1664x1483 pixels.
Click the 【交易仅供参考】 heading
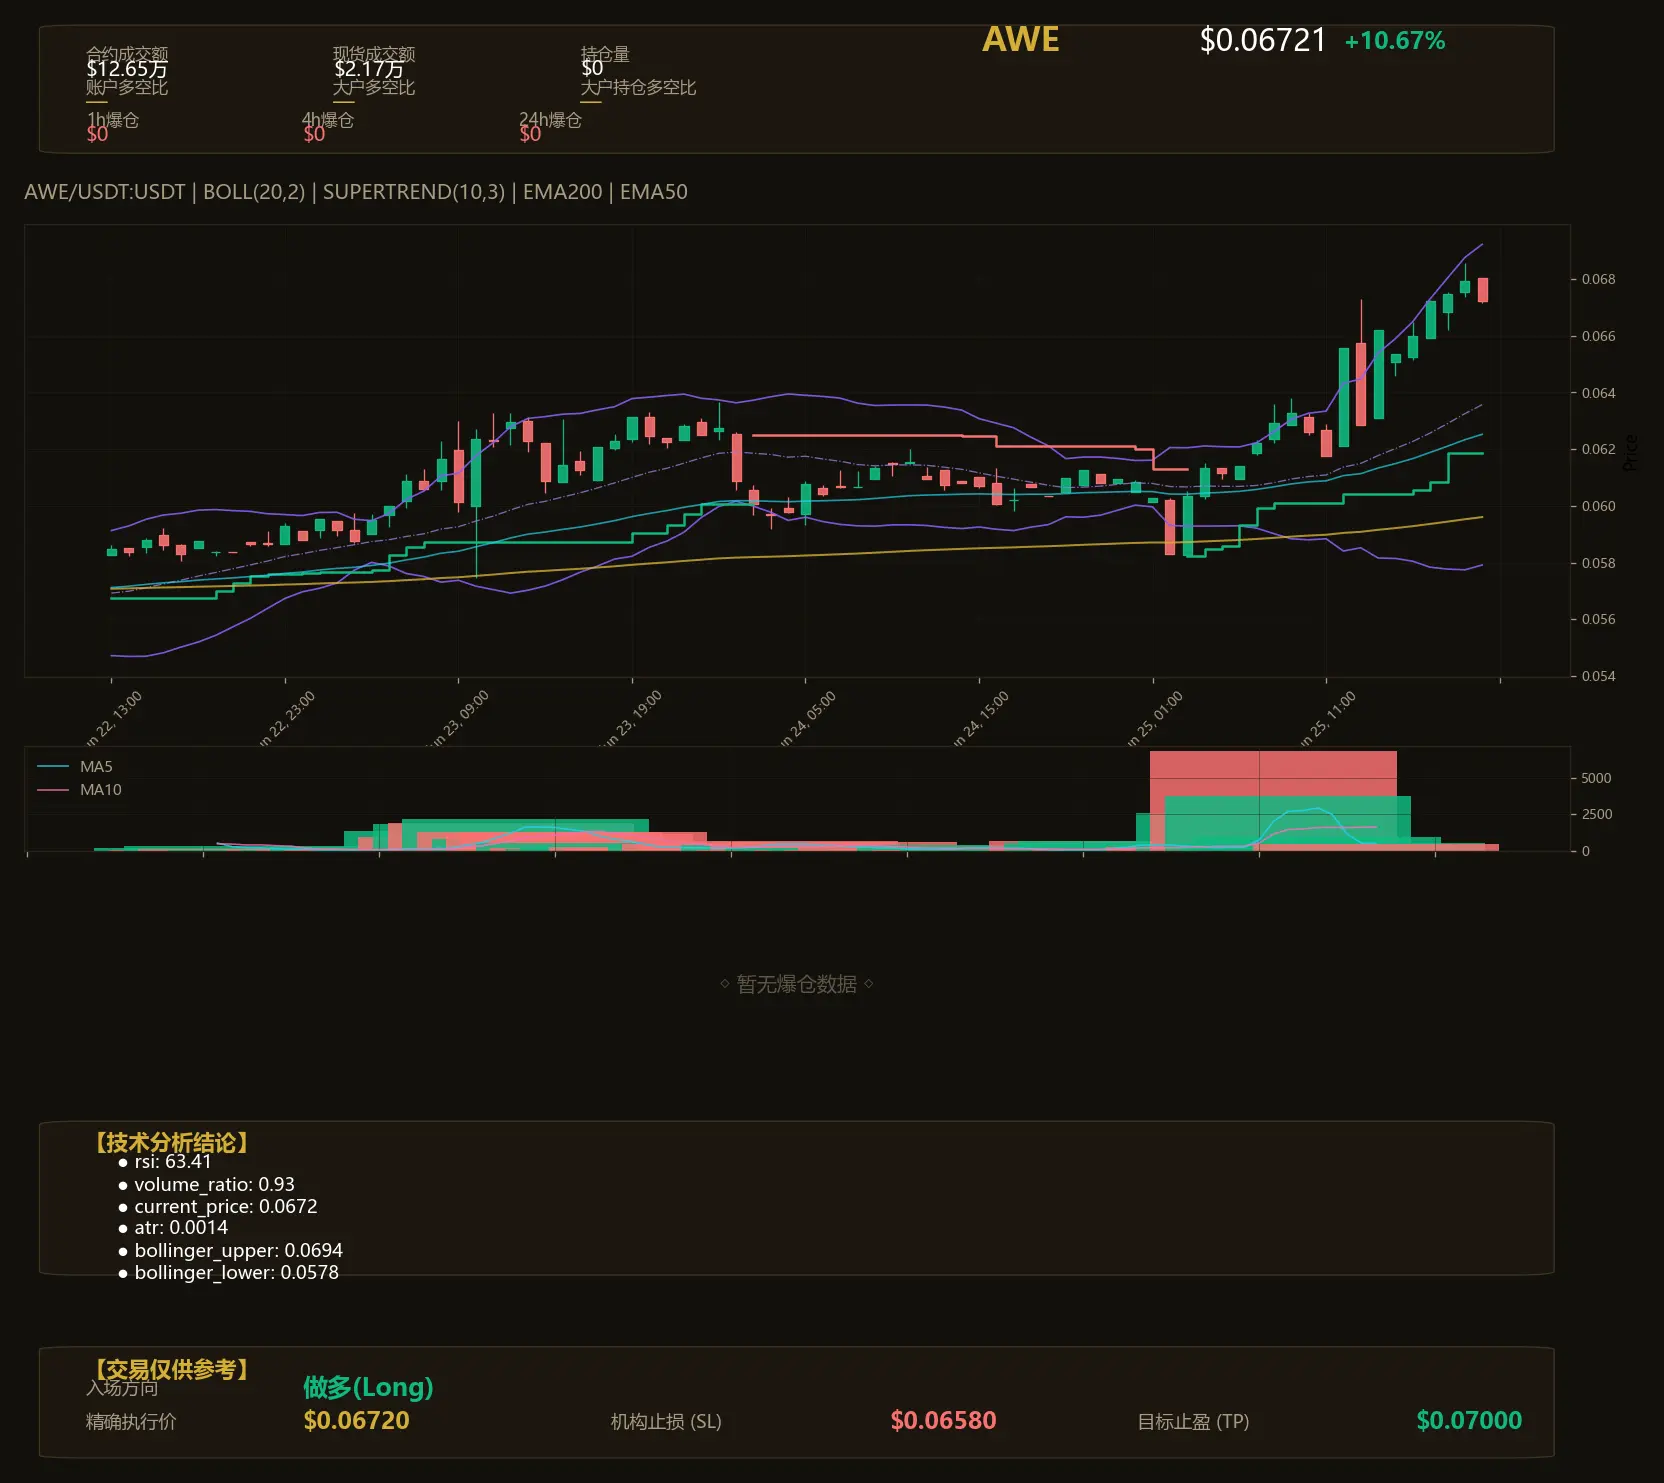(171, 1369)
